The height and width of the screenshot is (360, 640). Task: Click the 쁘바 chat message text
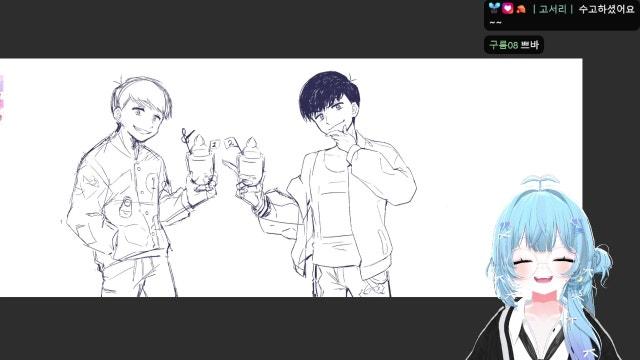(530, 45)
